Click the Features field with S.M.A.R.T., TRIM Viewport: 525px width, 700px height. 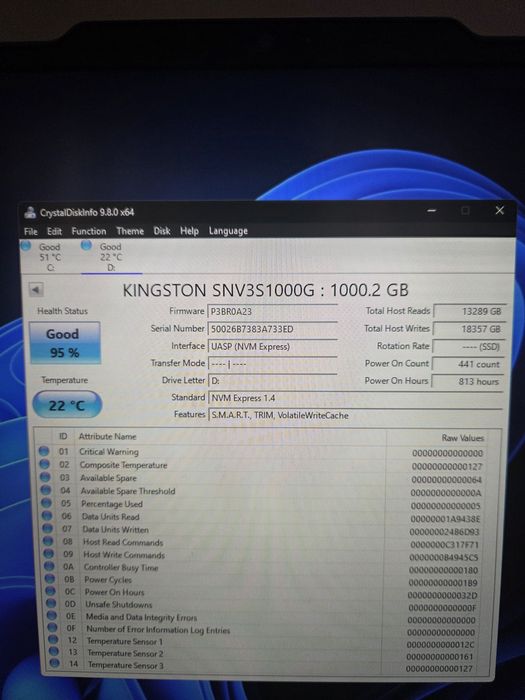point(355,415)
